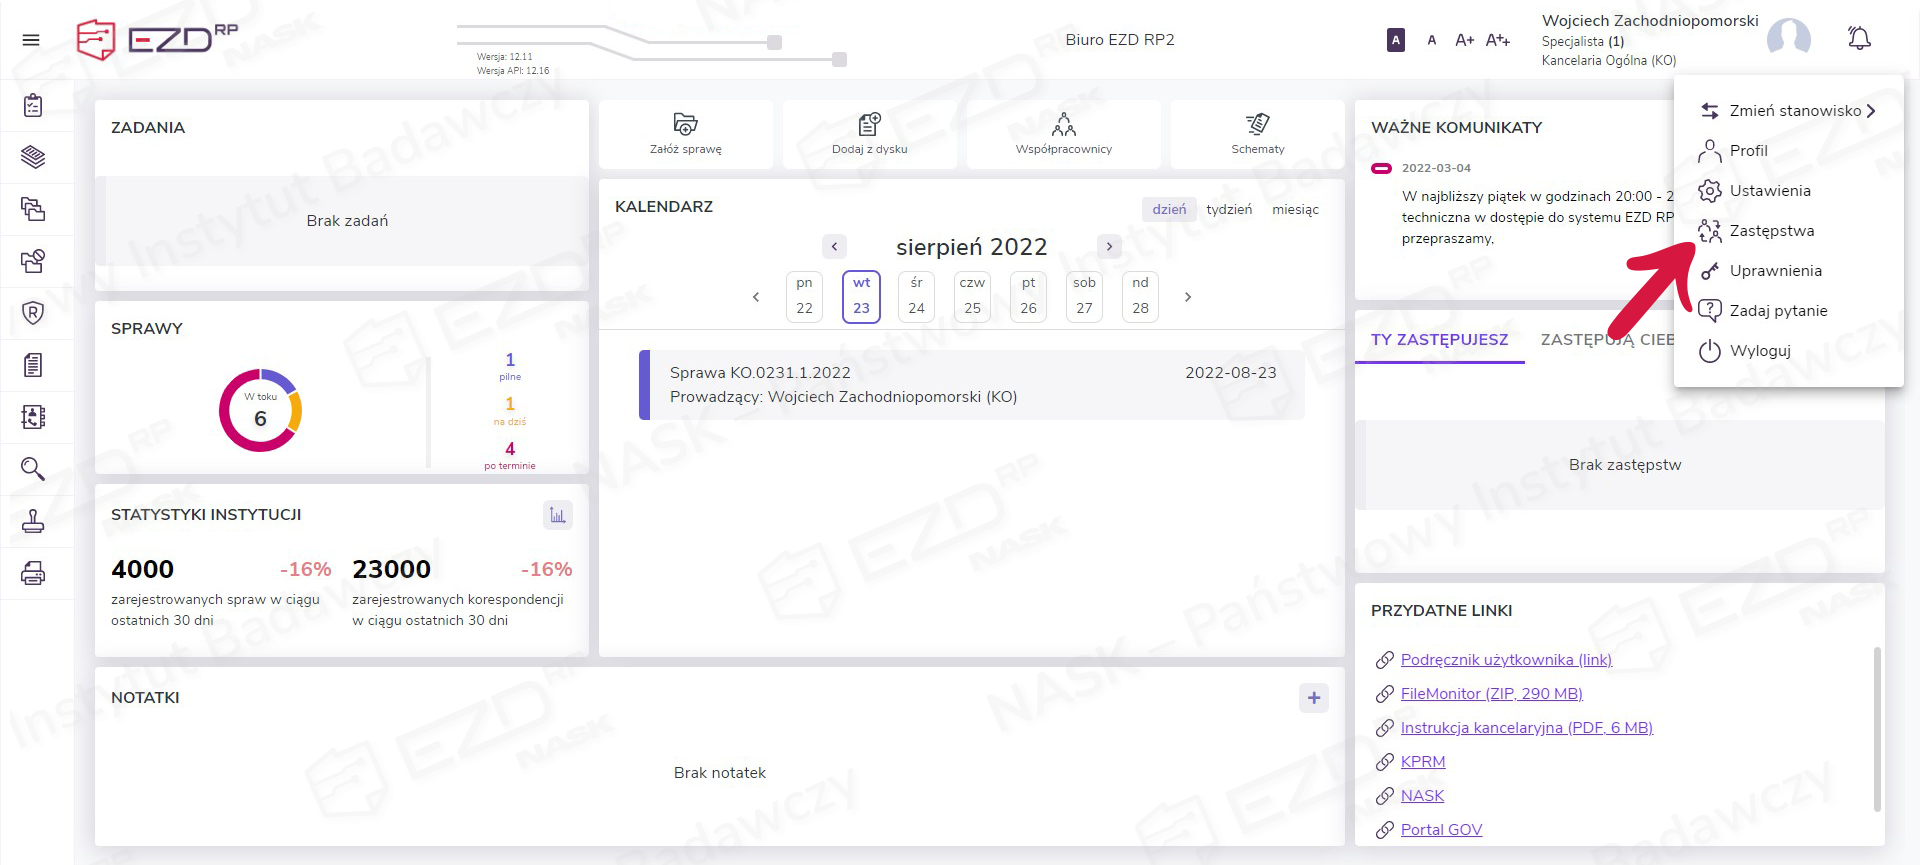
Task: Click the printer icon in sidebar
Action: coord(33,573)
